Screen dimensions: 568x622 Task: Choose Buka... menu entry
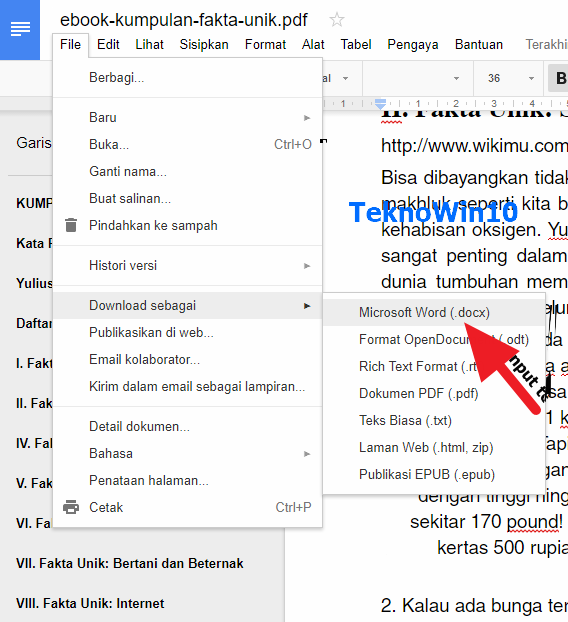pos(187,144)
